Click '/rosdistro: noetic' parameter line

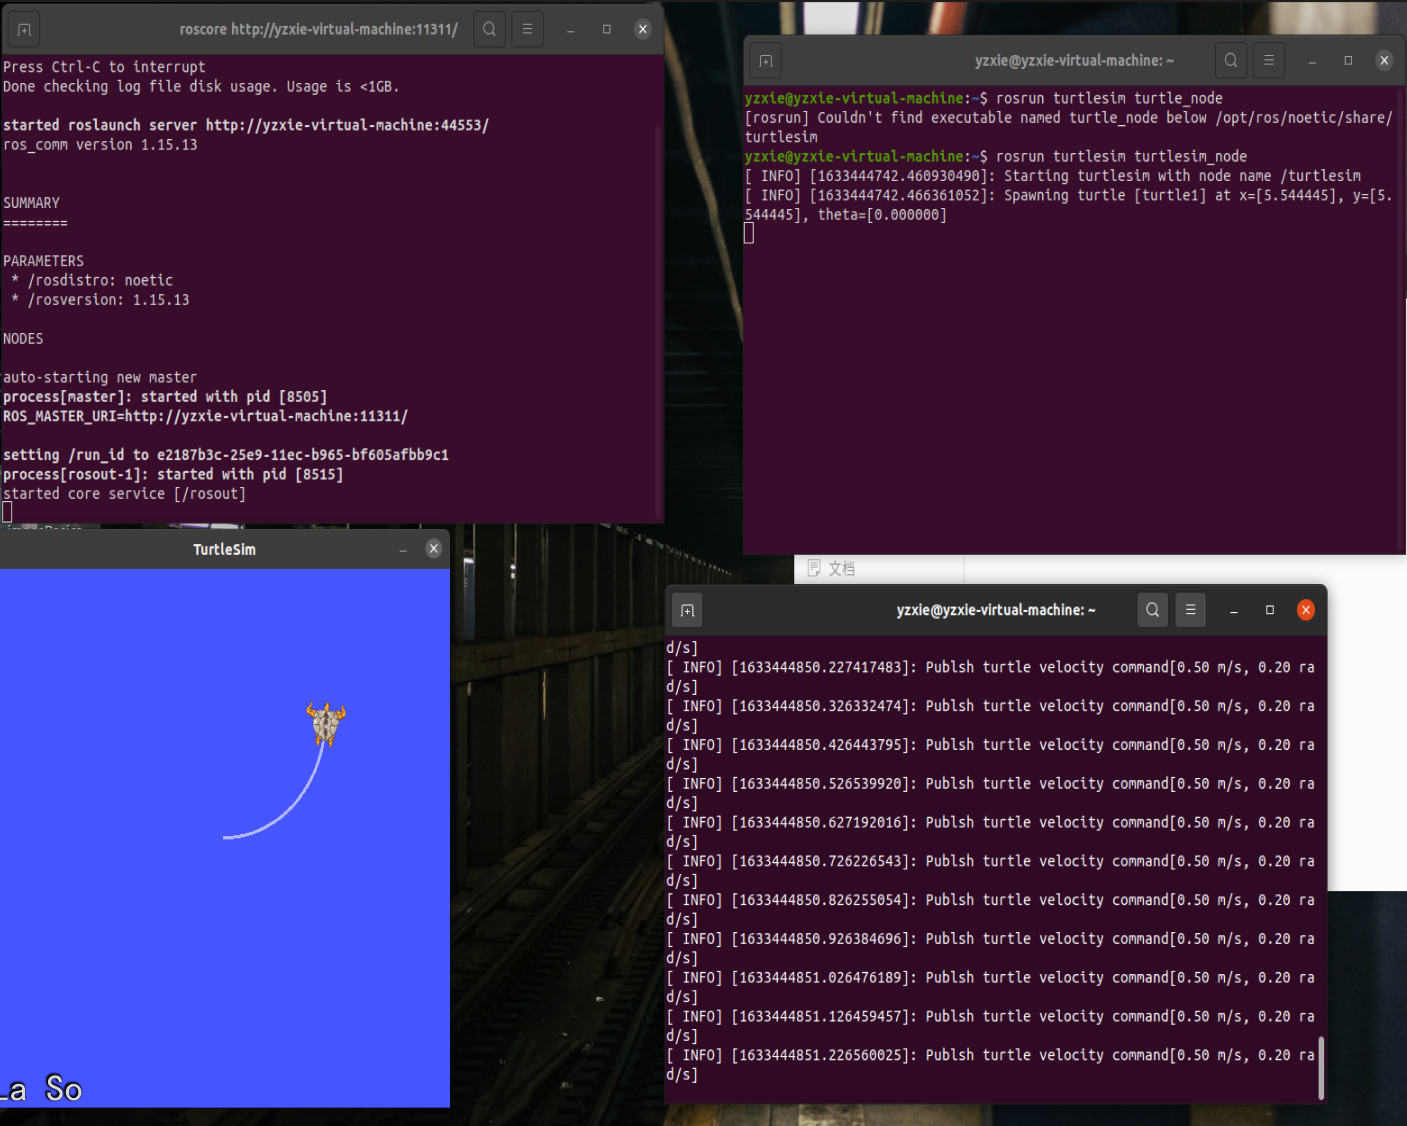click(92, 280)
